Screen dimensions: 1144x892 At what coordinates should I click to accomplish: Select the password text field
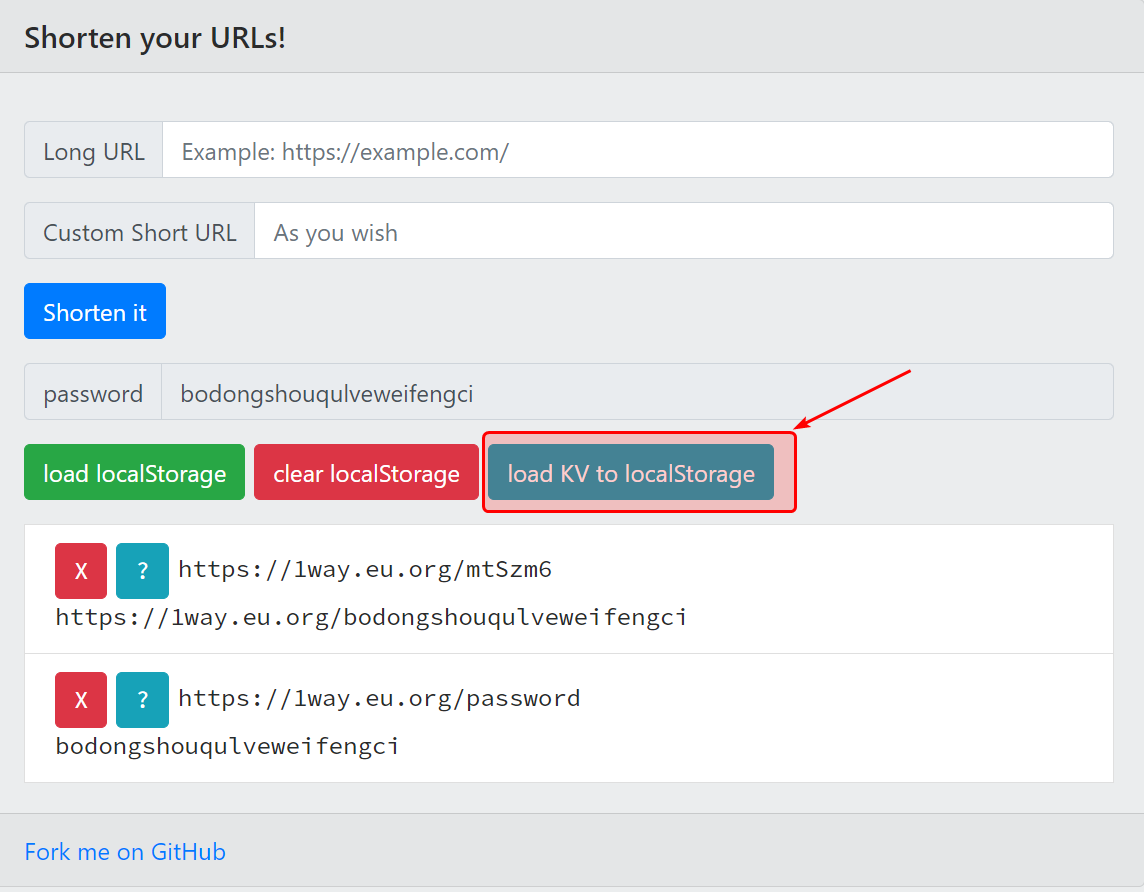pyautogui.click(x=637, y=393)
